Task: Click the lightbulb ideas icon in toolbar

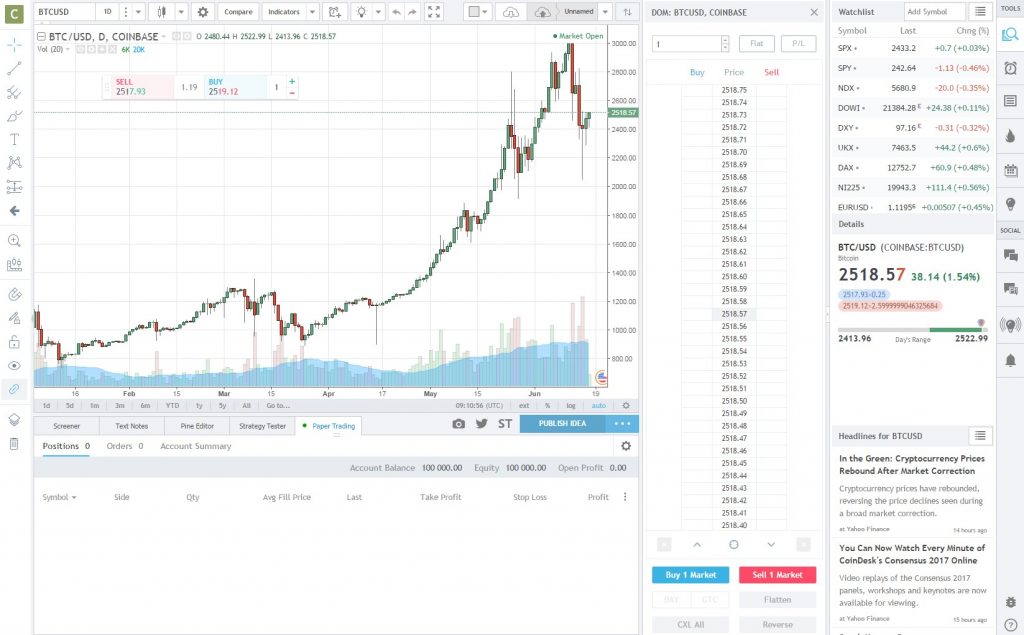Action: coord(361,12)
